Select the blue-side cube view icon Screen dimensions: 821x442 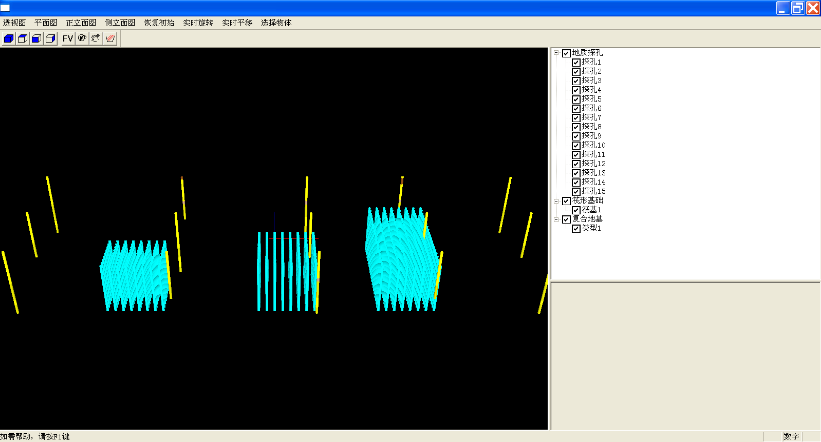[x=50, y=39]
